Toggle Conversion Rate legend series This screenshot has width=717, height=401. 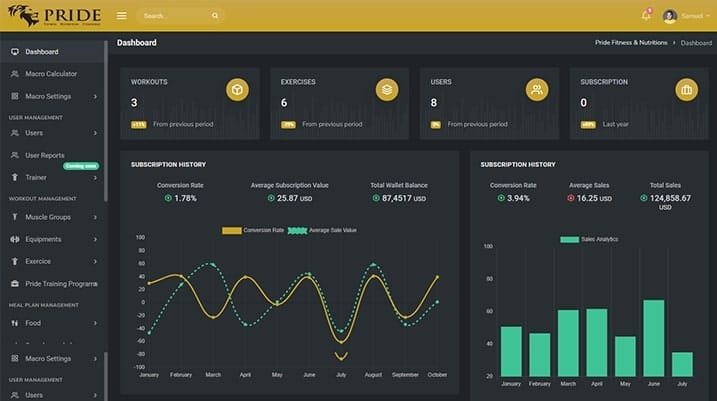[253, 230]
